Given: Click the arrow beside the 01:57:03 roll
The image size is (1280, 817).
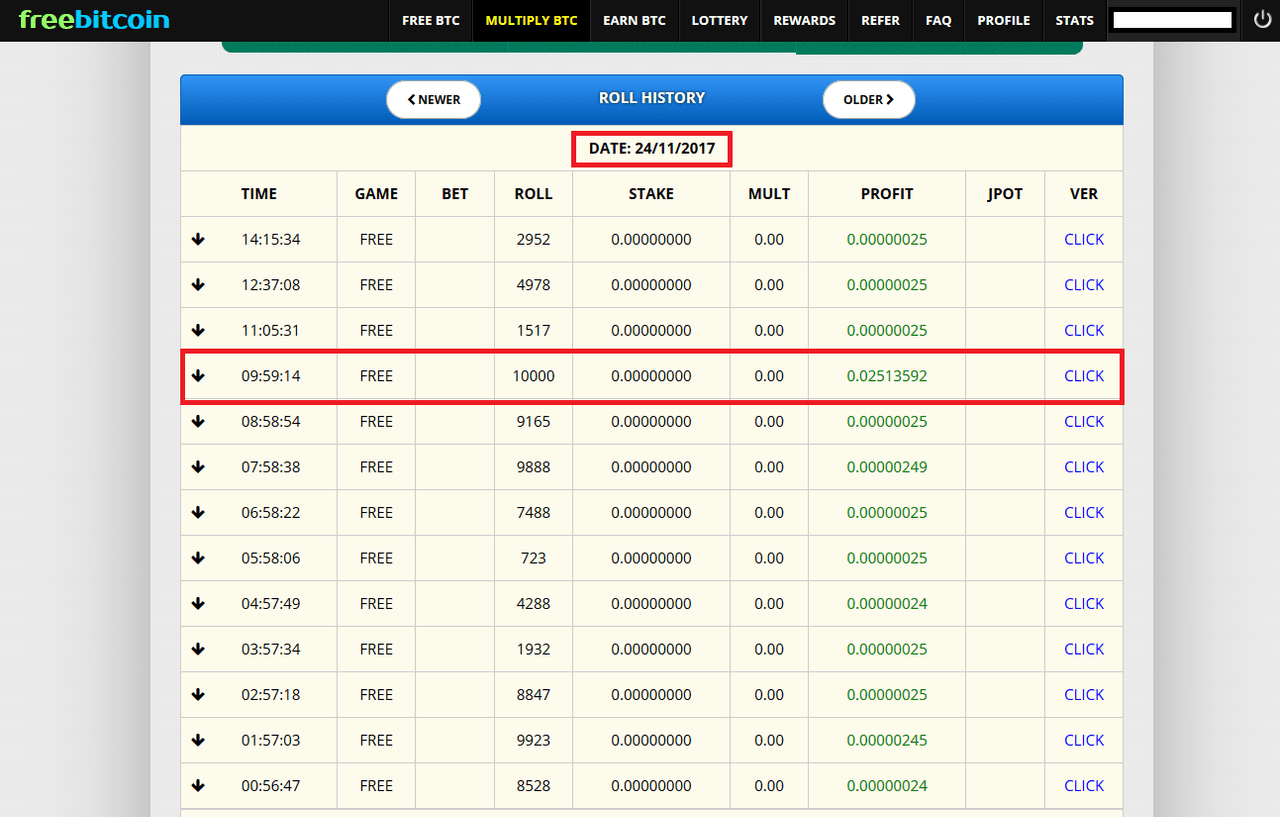Looking at the screenshot, I should [198, 740].
